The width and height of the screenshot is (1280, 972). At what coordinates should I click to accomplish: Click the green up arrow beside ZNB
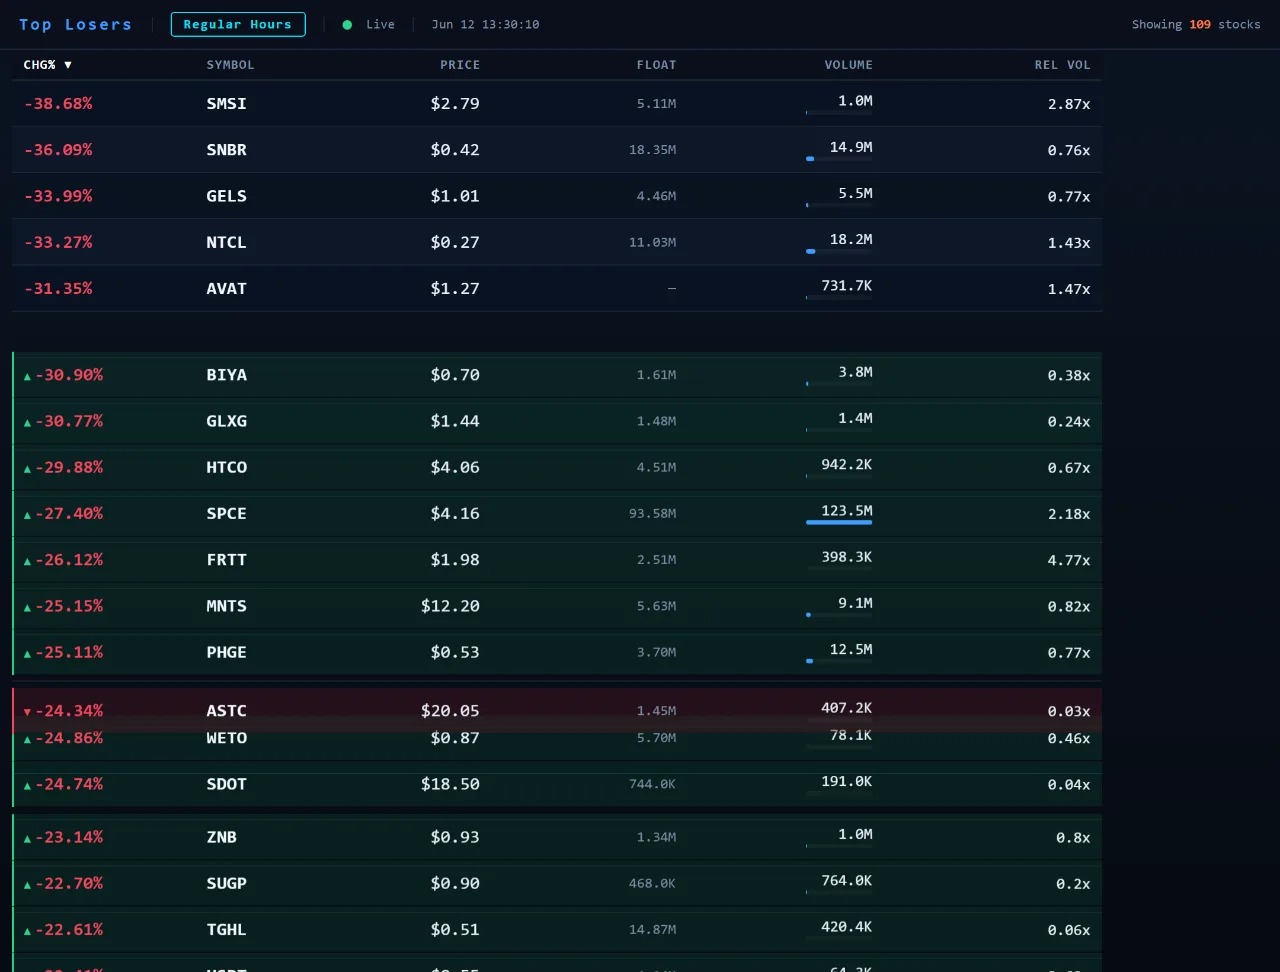click(28, 838)
